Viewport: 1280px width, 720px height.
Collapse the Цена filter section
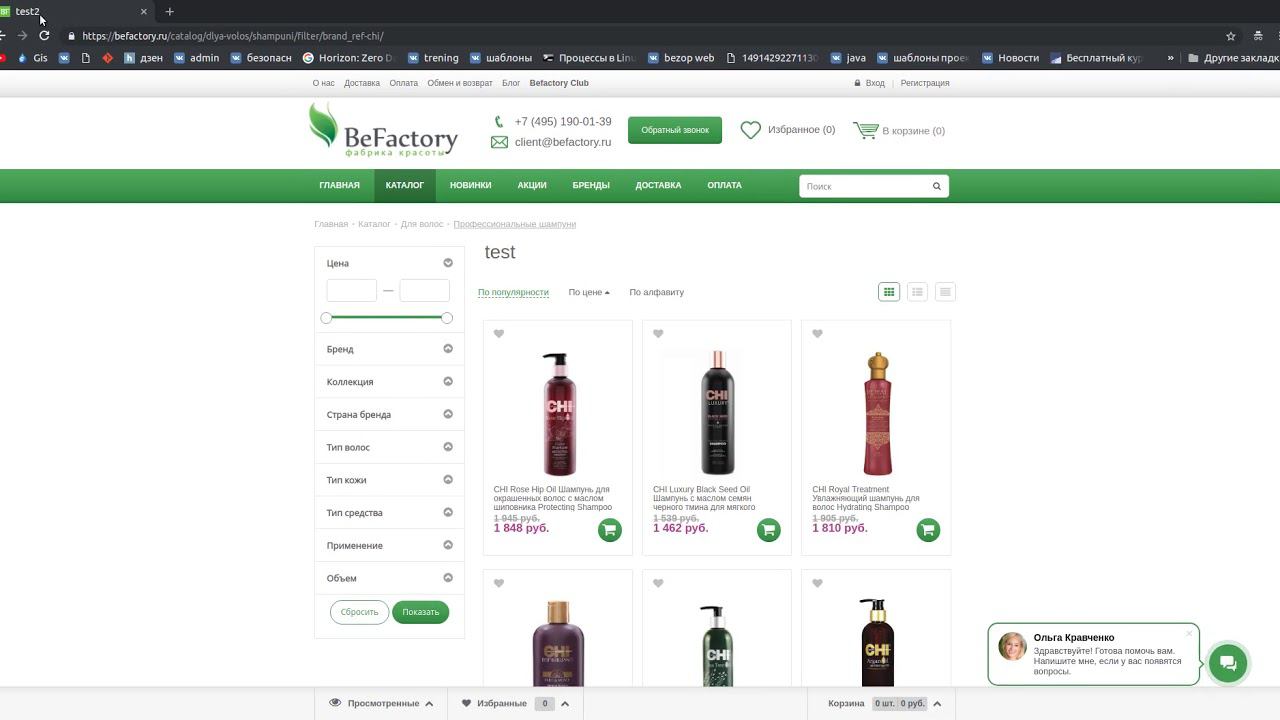pos(448,263)
